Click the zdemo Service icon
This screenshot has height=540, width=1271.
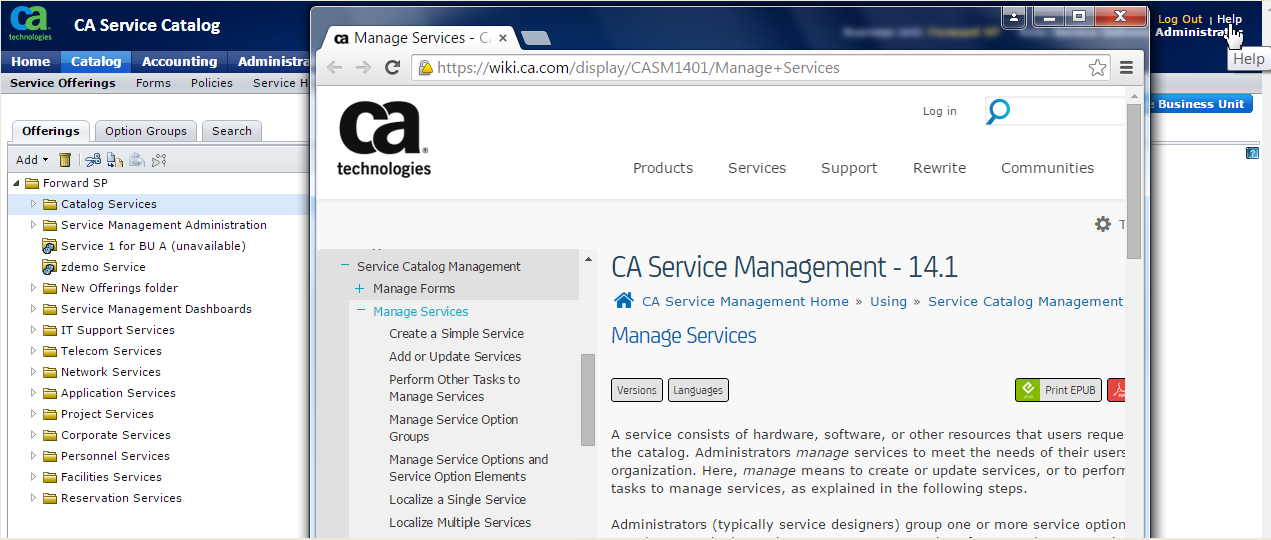coord(49,267)
